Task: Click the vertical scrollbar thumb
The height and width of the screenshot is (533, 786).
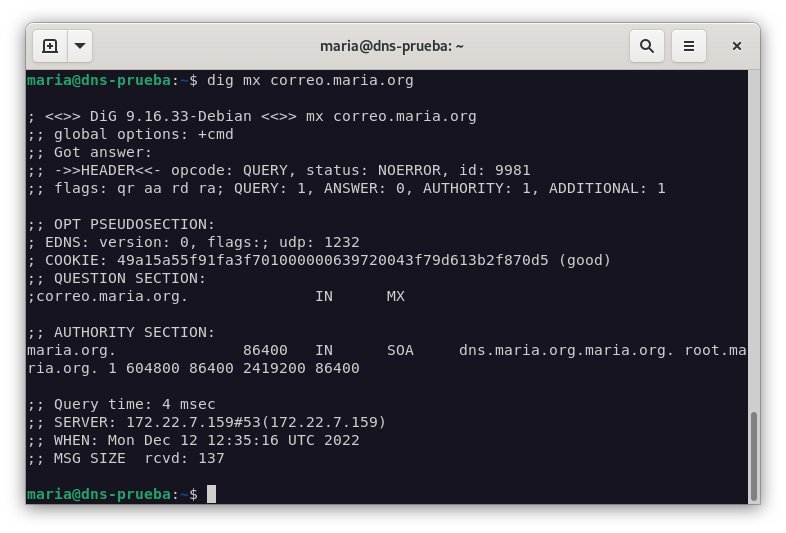Action: (x=753, y=455)
